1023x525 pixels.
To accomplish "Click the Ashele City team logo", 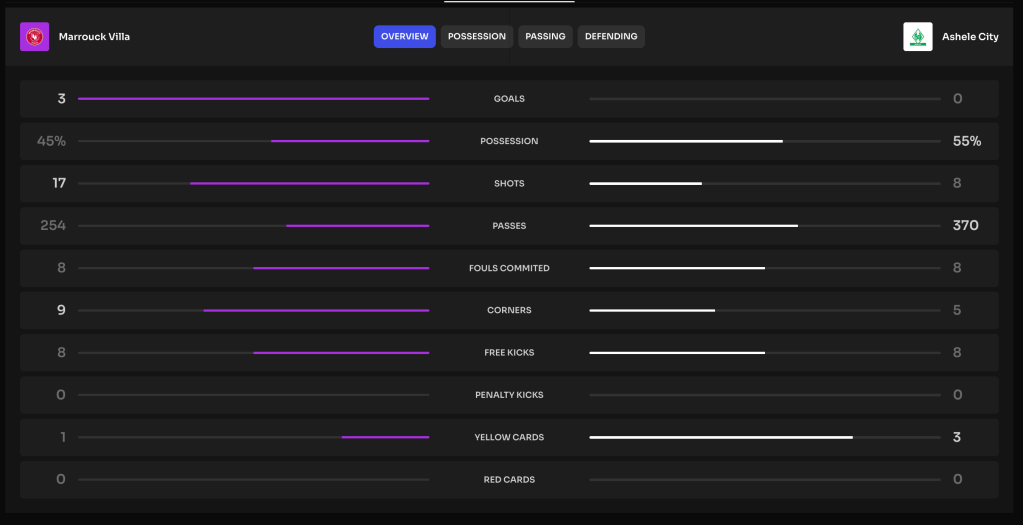I will (x=917, y=37).
